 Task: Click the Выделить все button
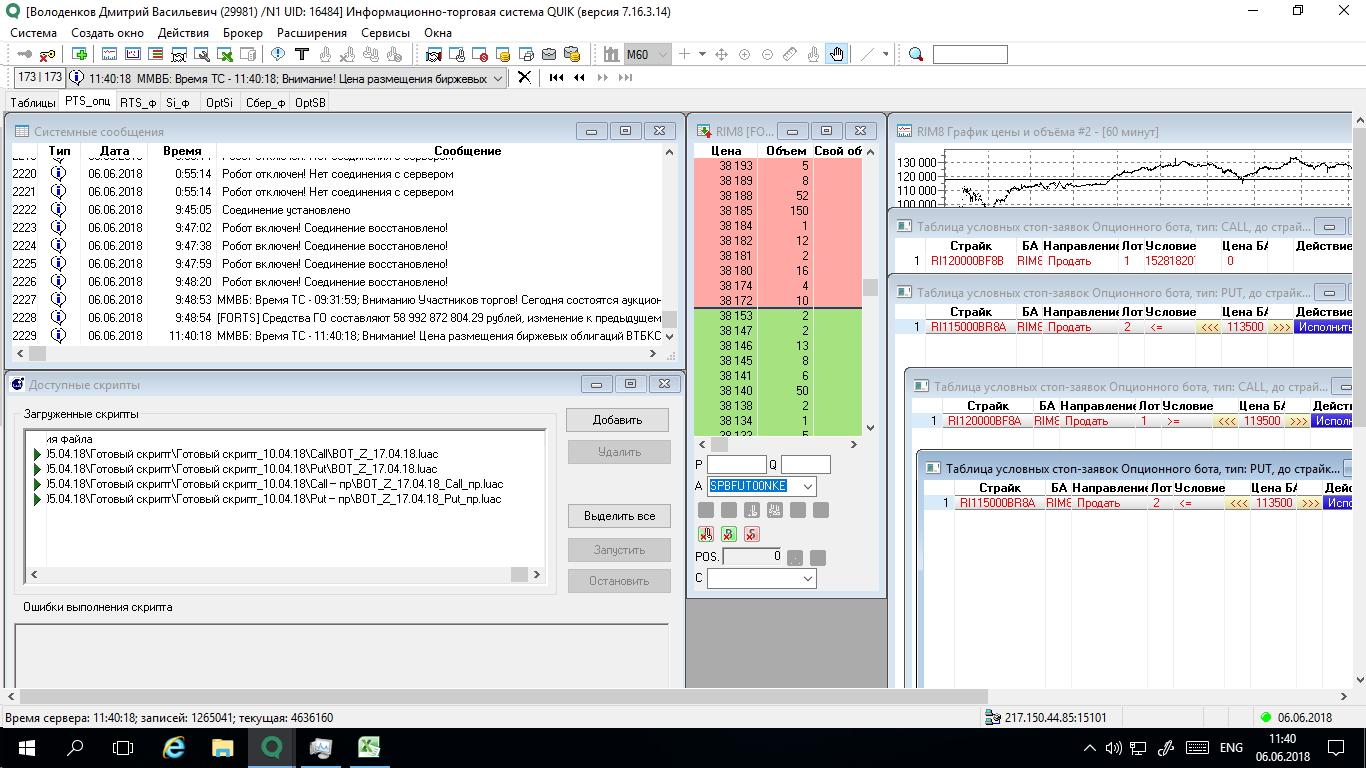617,516
